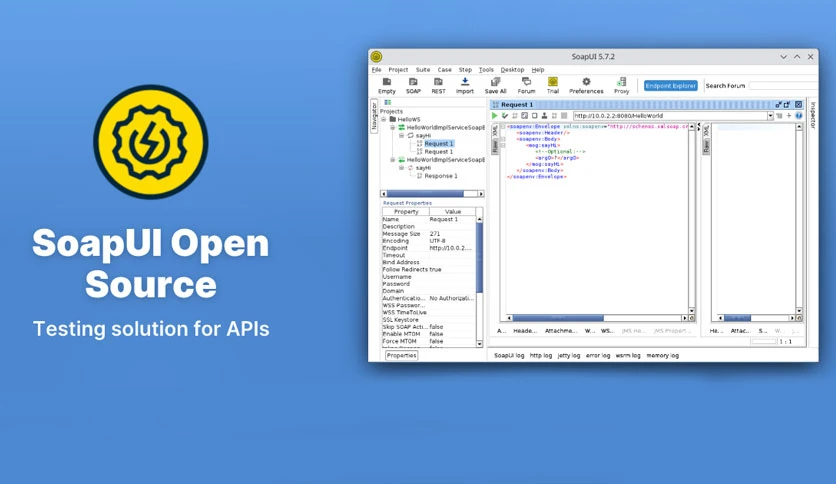The width and height of the screenshot is (836, 484).
Task: Click the green interface icon of first HelloWorldImplServiceSoapB
Action: pos(401,127)
